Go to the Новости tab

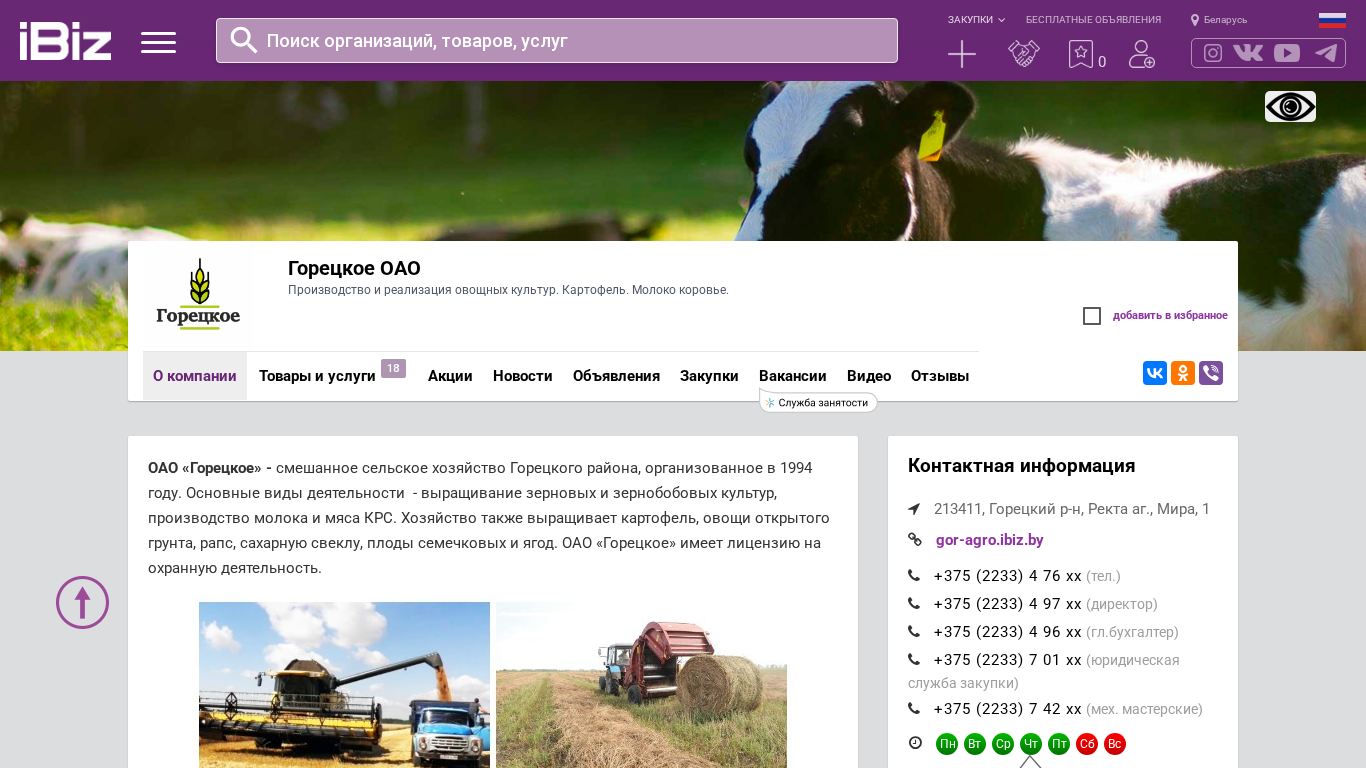tap(523, 376)
